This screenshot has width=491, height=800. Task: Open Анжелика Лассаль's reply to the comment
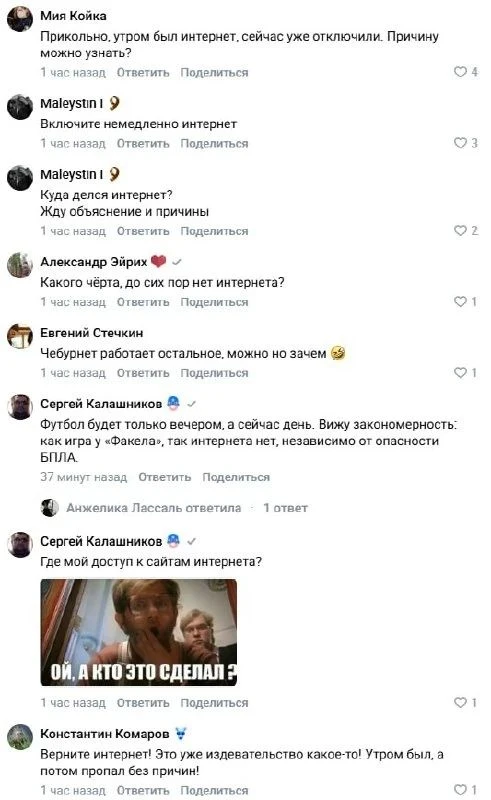pos(154,508)
